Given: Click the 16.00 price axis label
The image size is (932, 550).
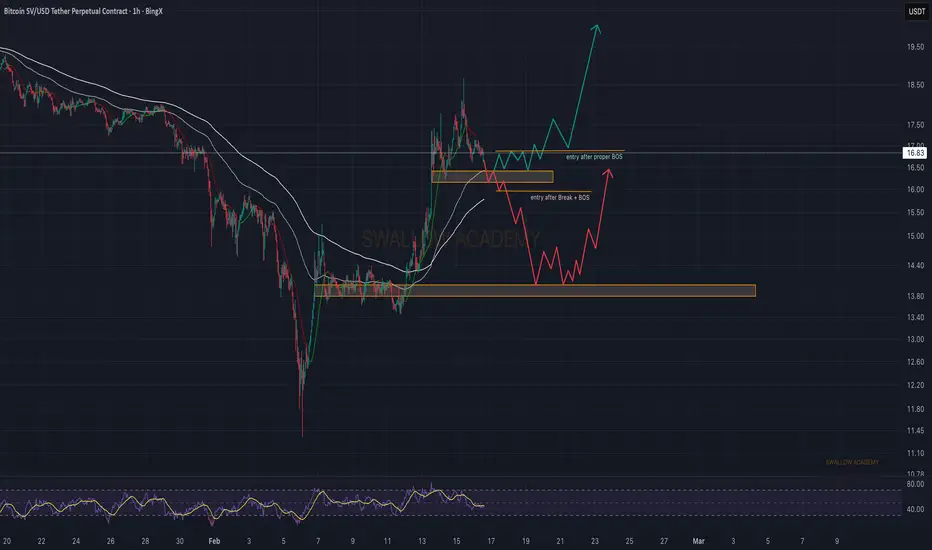Looking at the screenshot, I should click(915, 190).
